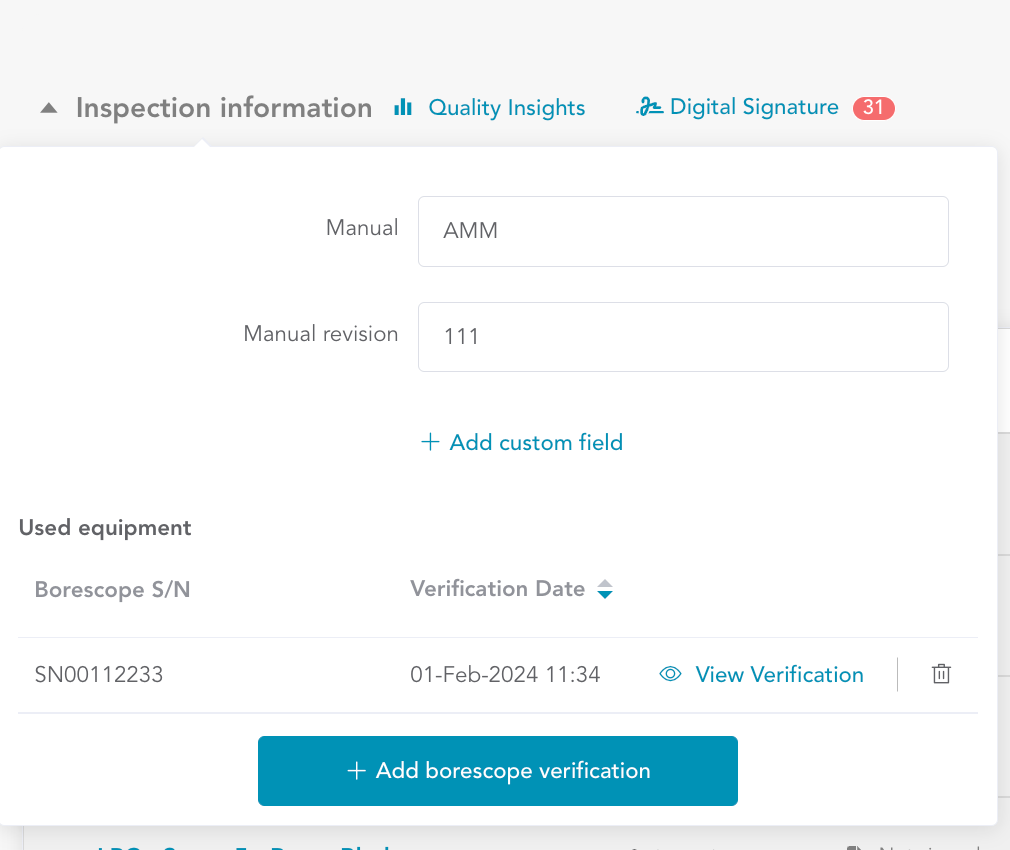Image resolution: width=1010 pixels, height=850 pixels.
Task: Toggle the Verification Date sort arrows
Action: pyautogui.click(x=604, y=590)
